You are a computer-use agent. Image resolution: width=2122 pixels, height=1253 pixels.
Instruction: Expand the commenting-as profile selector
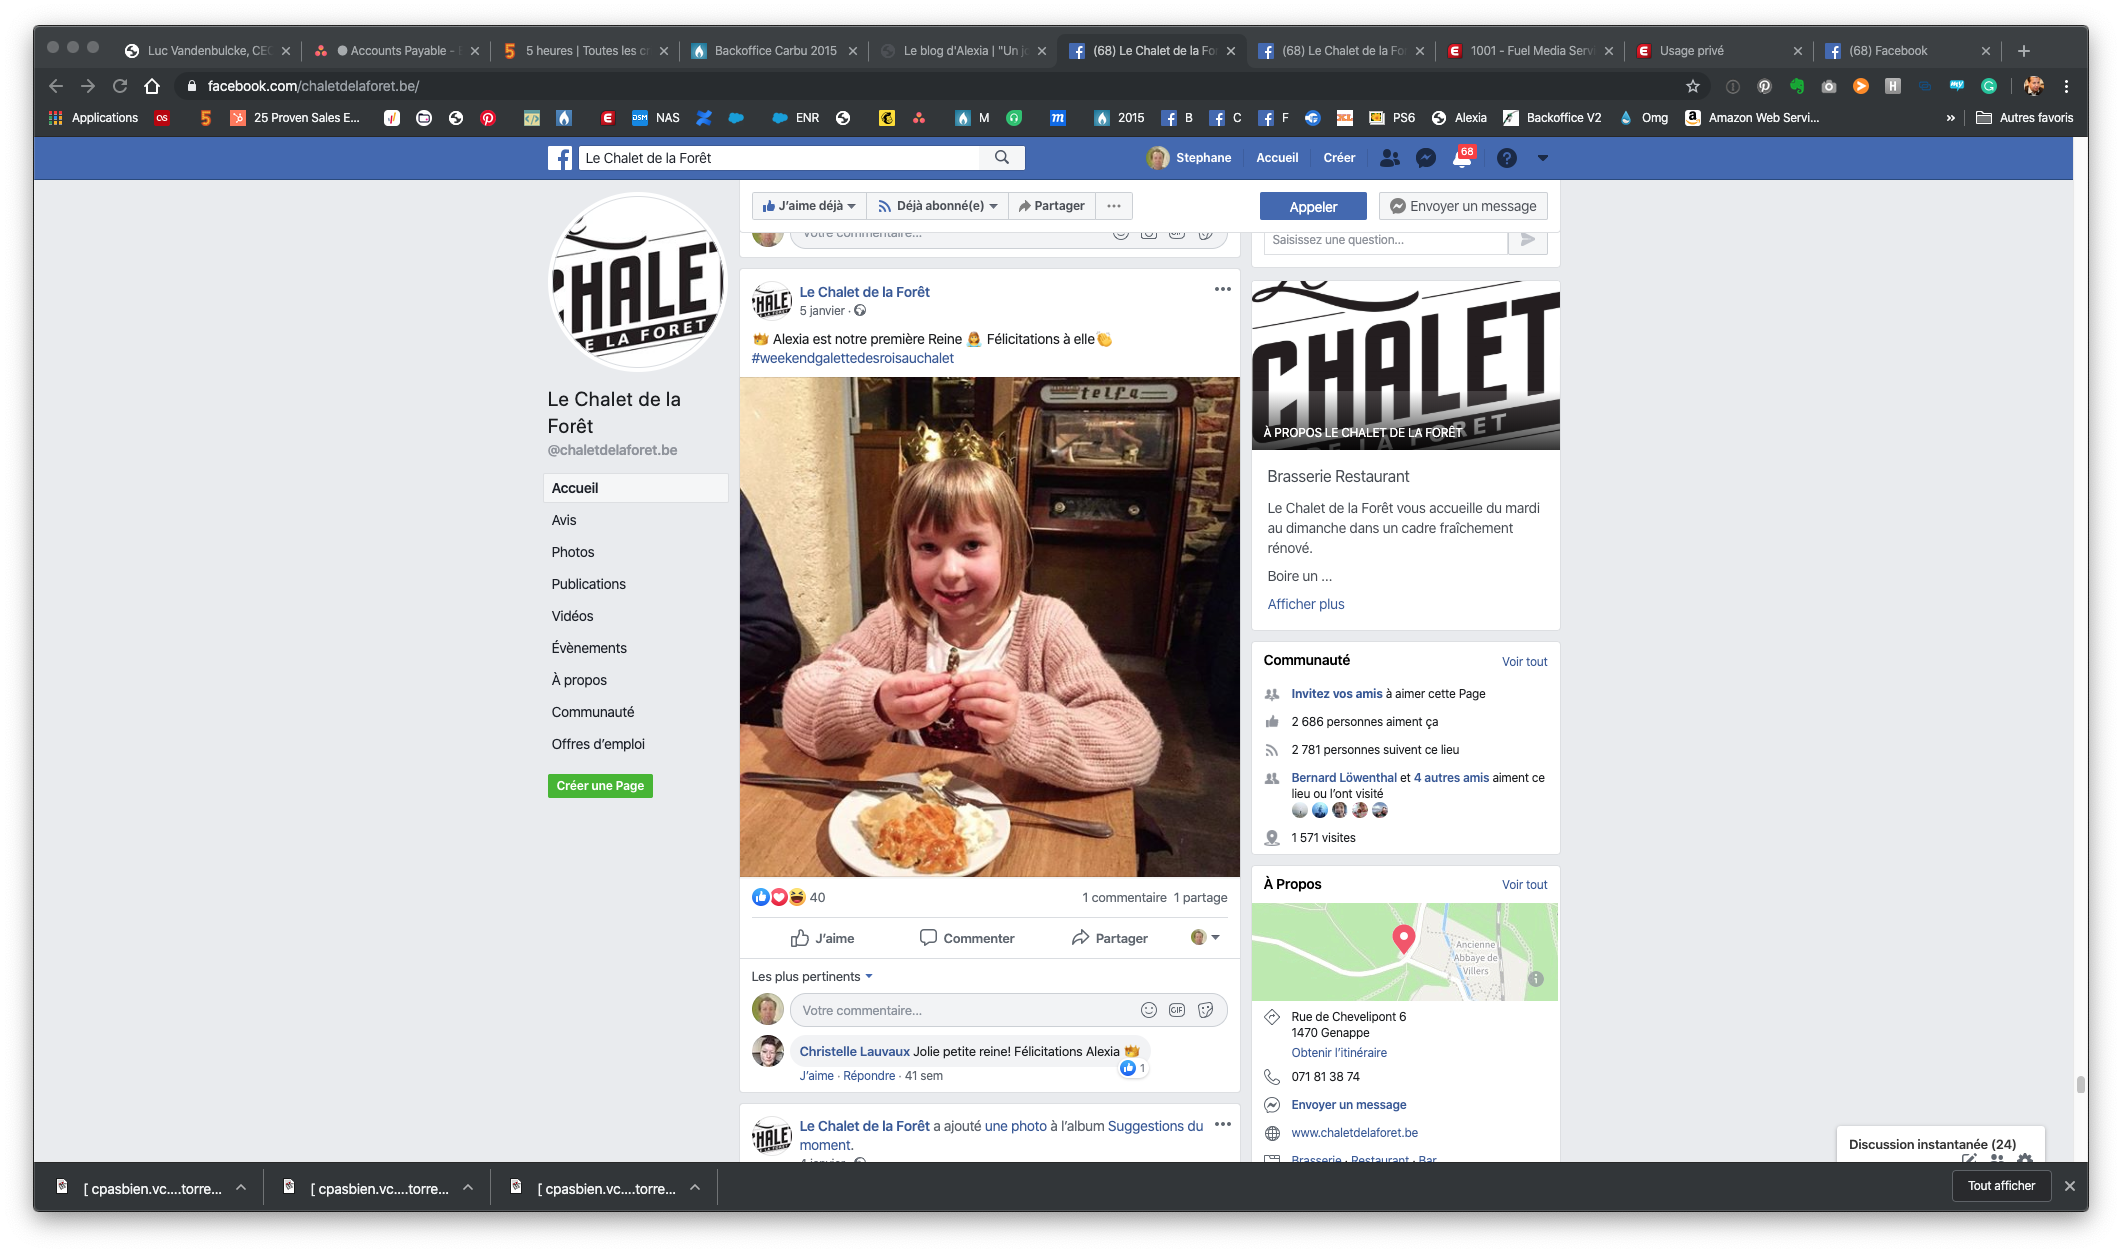pos(1205,937)
